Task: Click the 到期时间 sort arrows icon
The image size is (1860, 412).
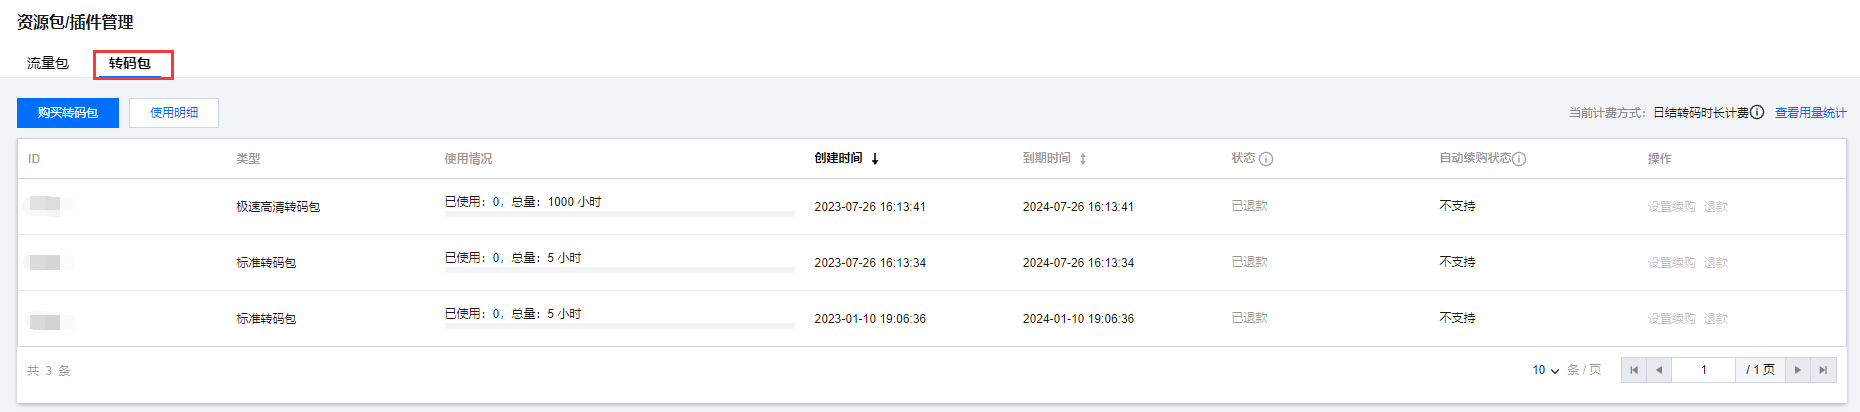Action: (x=1083, y=159)
